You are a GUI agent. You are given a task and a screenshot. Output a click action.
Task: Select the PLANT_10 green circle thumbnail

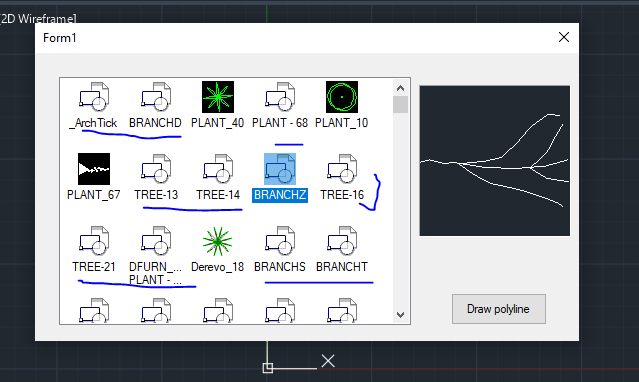pos(342,97)
